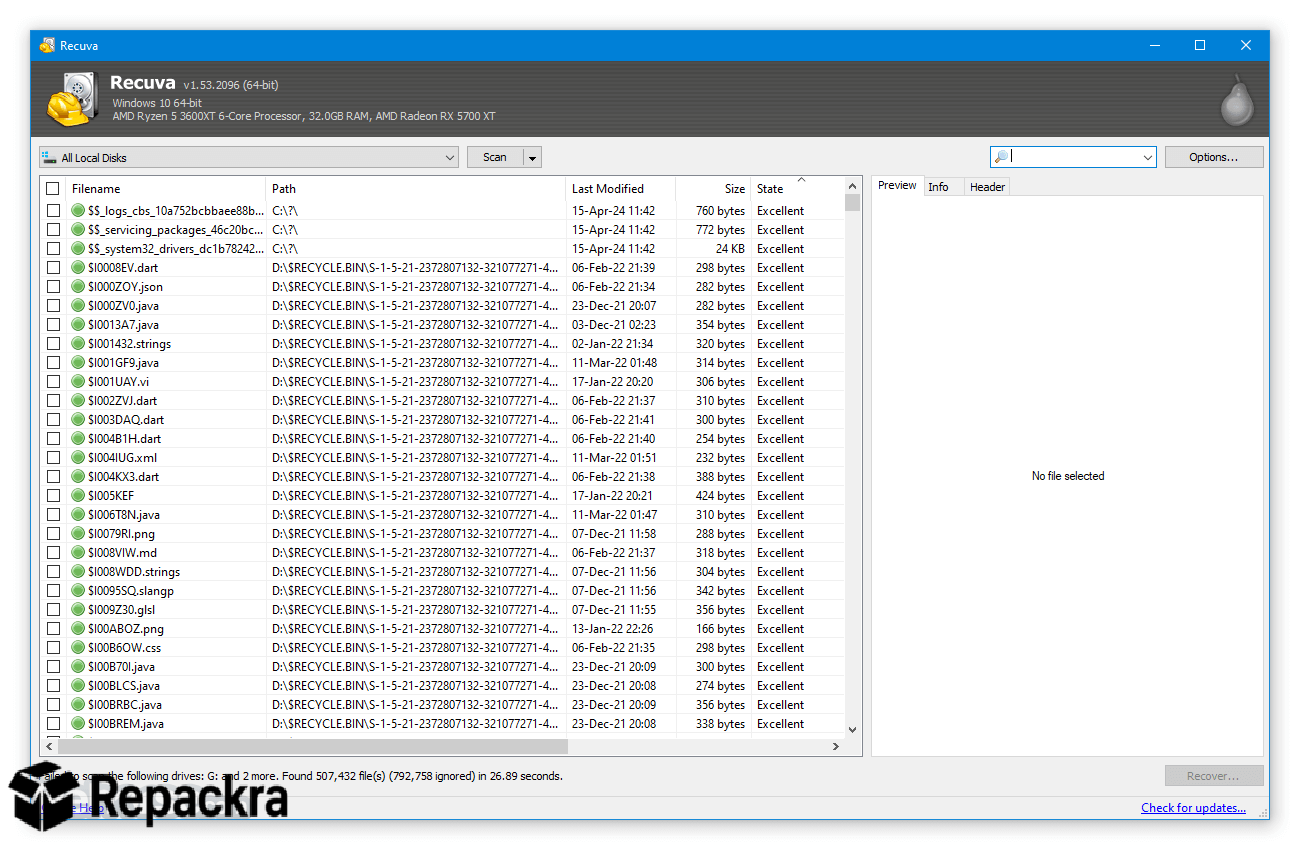Viewport: 1300px width, 850px height.
Task: Click green status dot of $I009Z30.glsl
Action: 79,610
